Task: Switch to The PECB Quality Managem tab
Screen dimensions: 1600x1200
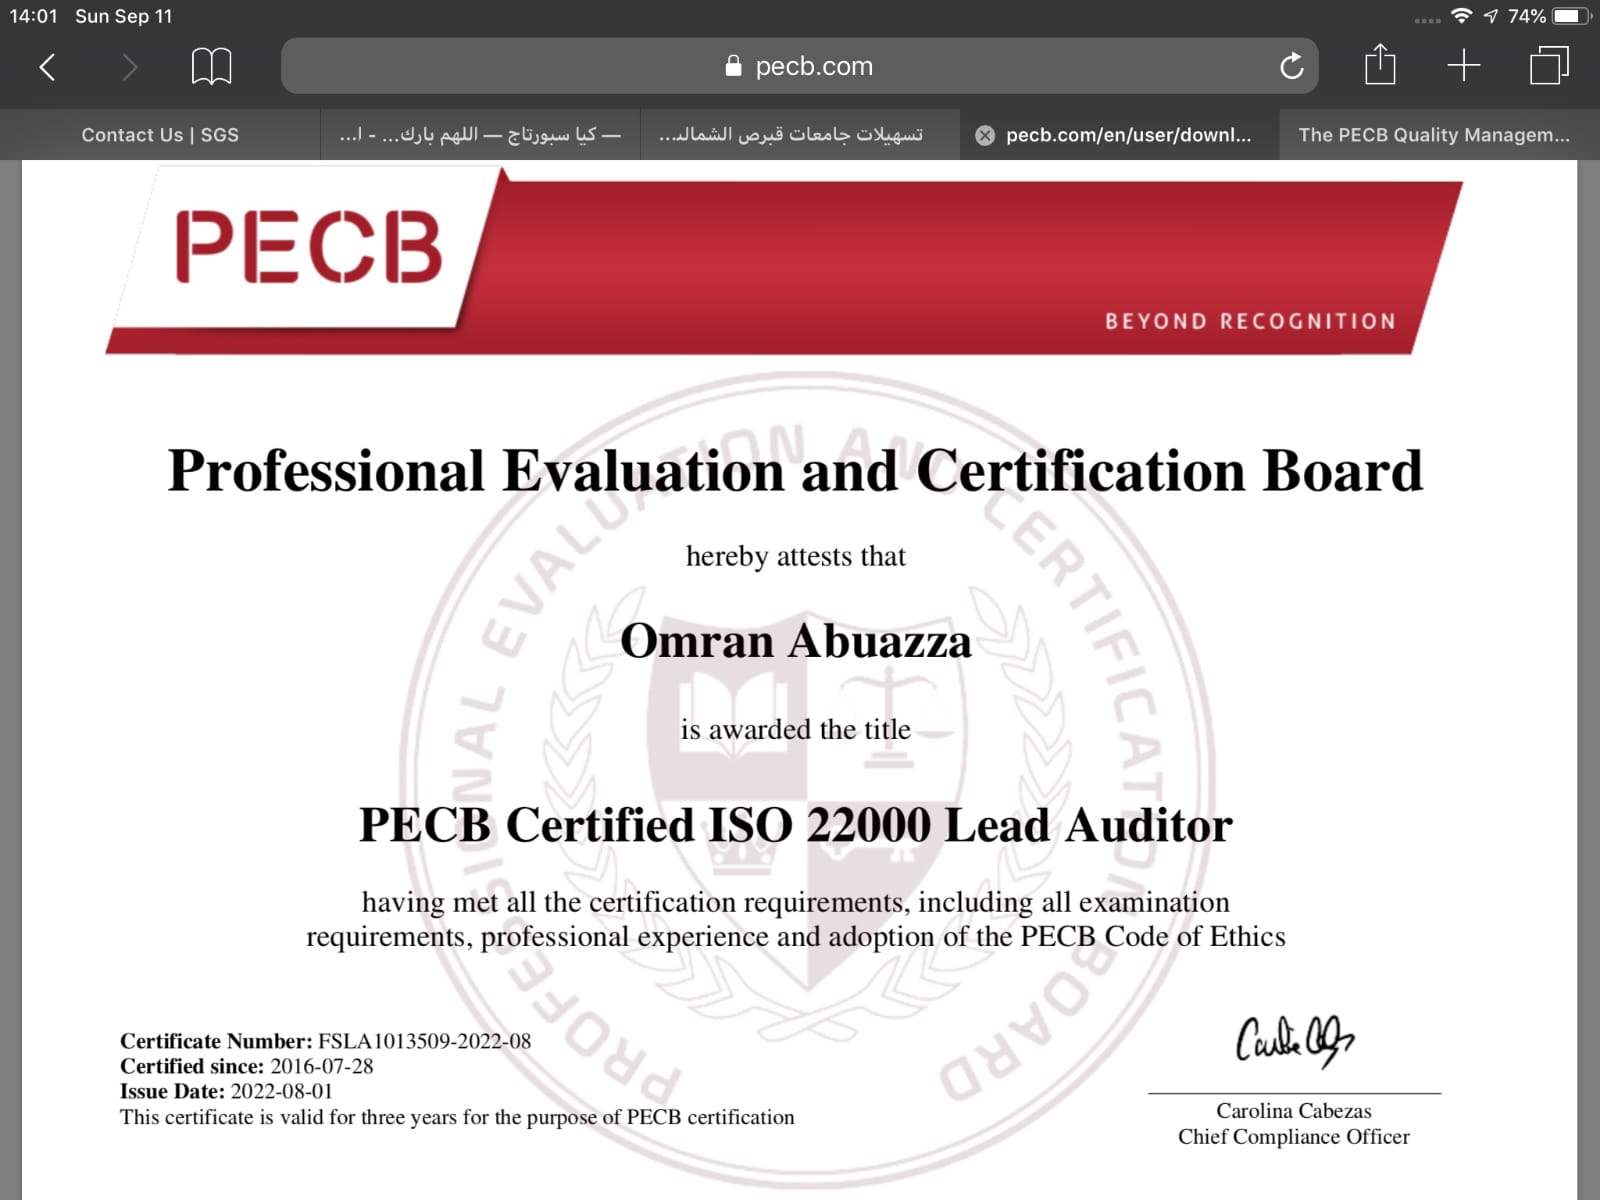Action: pos(1433,135)
